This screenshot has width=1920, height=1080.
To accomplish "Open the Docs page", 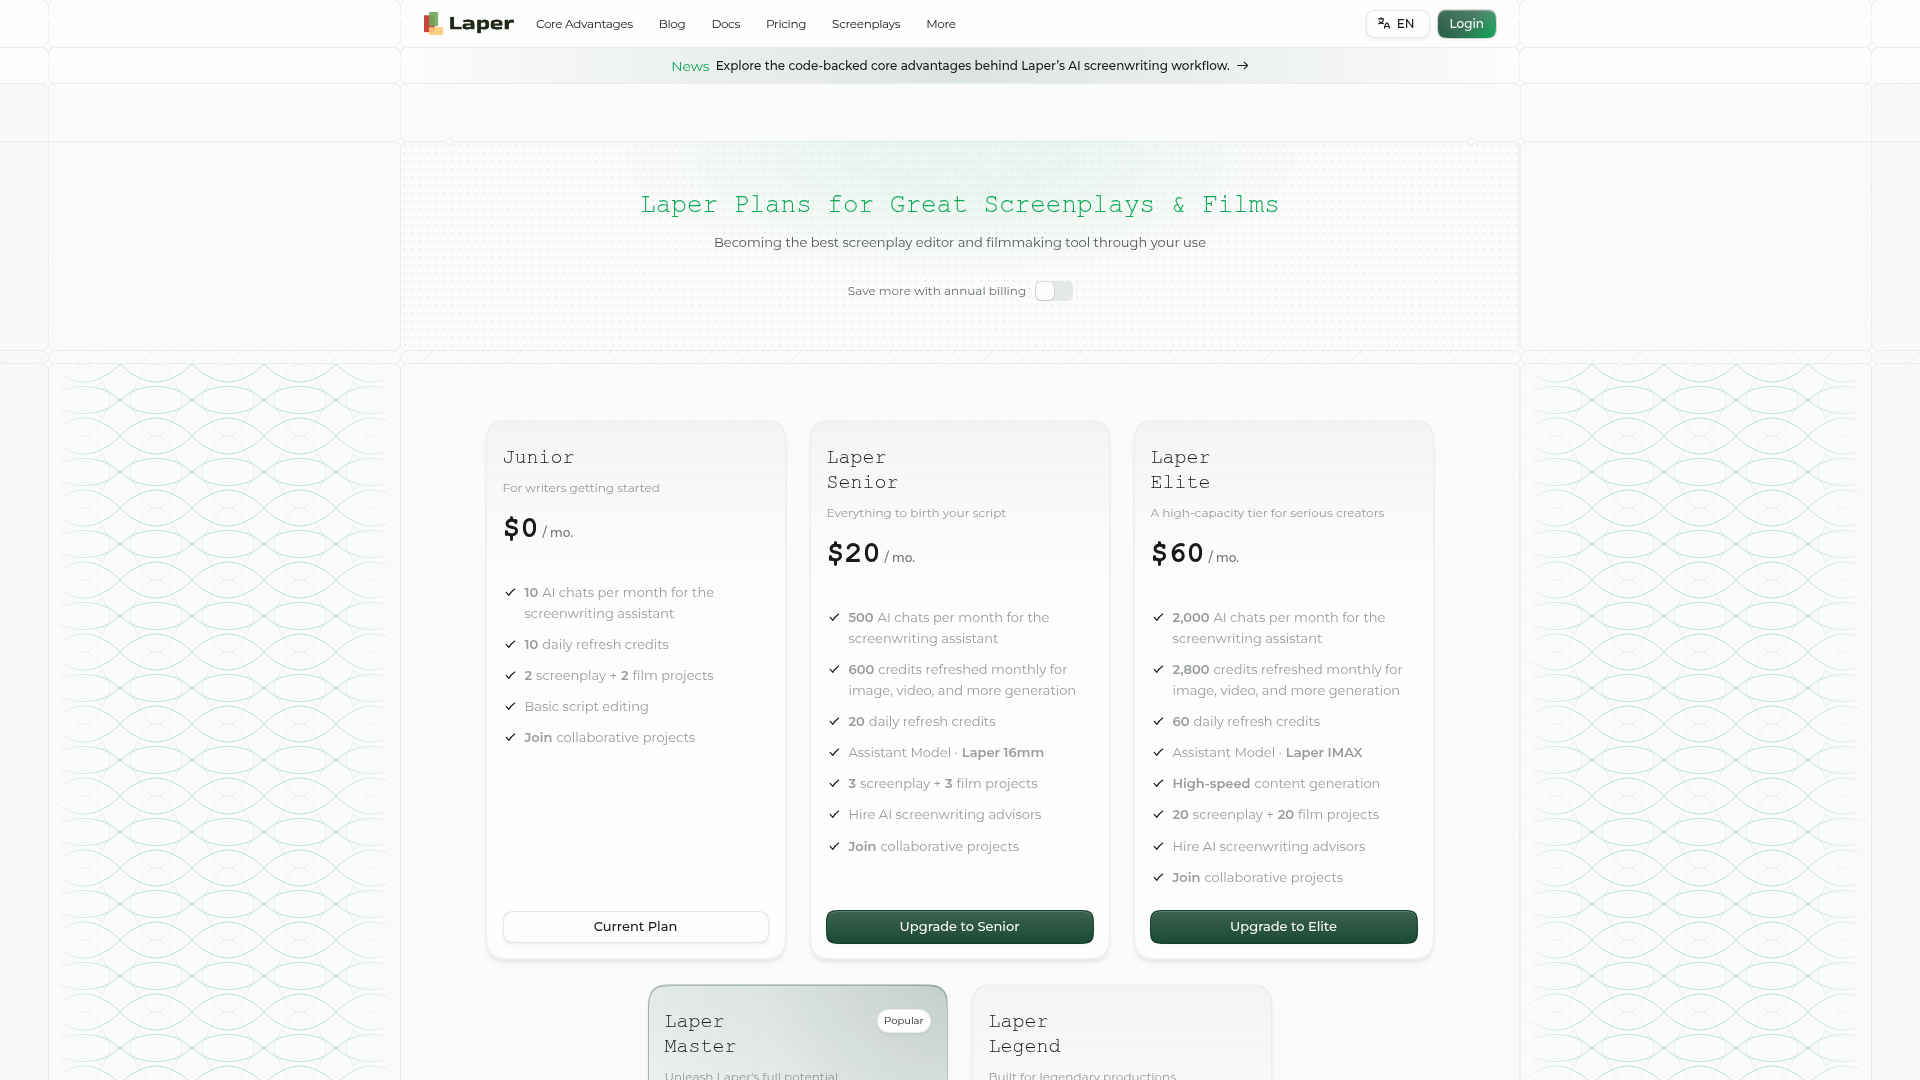I will pos(726,24).
